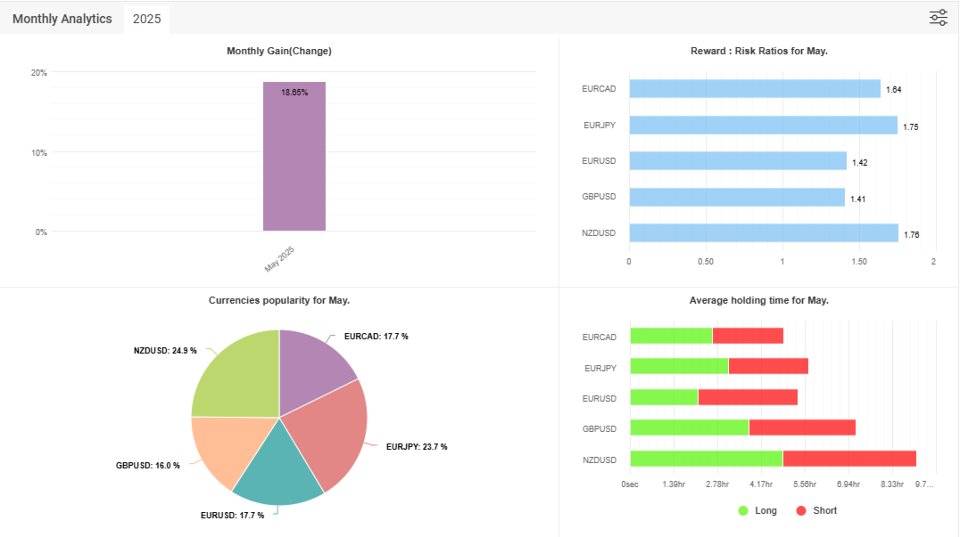The width and height of the screenshot is (960, 537).
Task: Click the Reward : Risk Ratios title
Action: [x=759, y=51]
